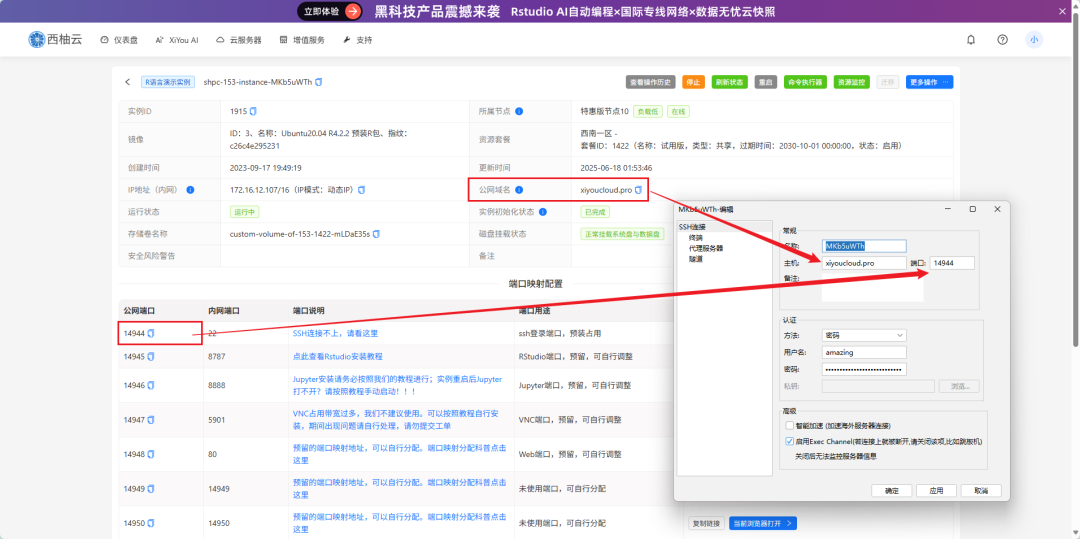This screenshot has width=1080, height=539.
Task: Click the R语言演示实例 tag
Action: 169,82
